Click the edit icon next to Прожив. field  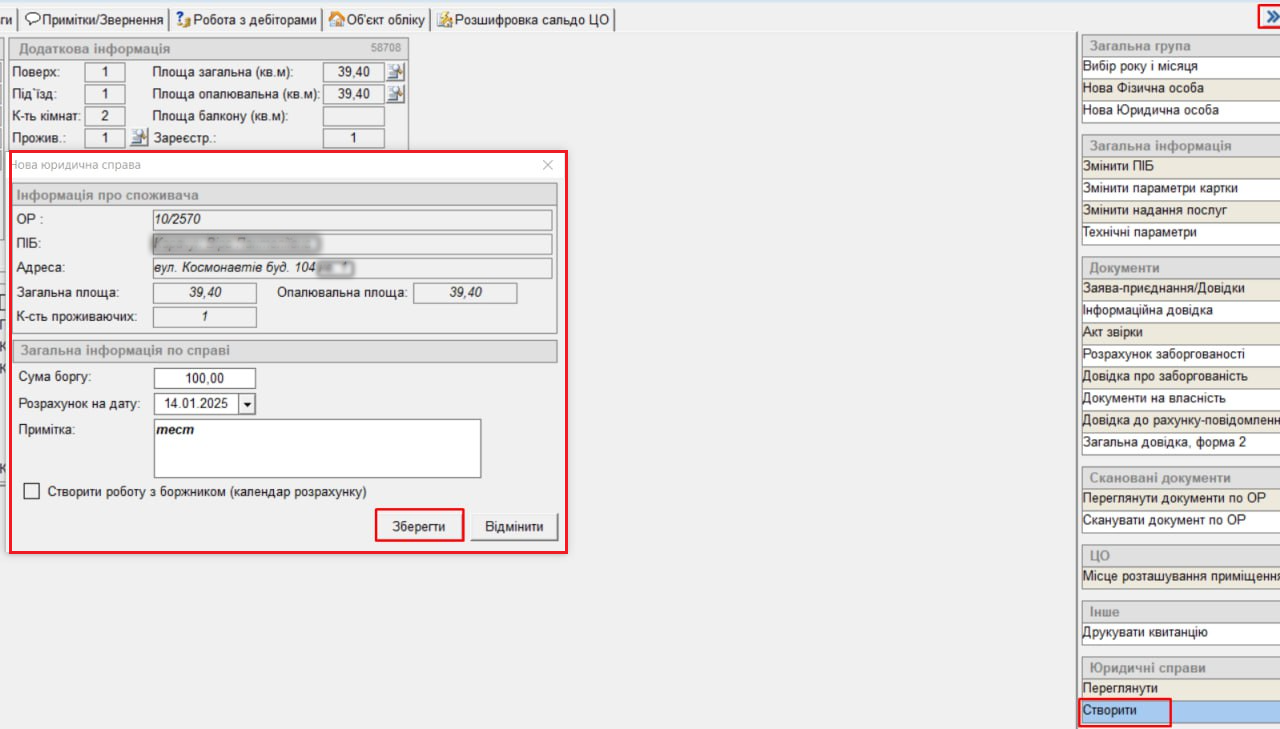pyautogui.click(x=138, y=138)
